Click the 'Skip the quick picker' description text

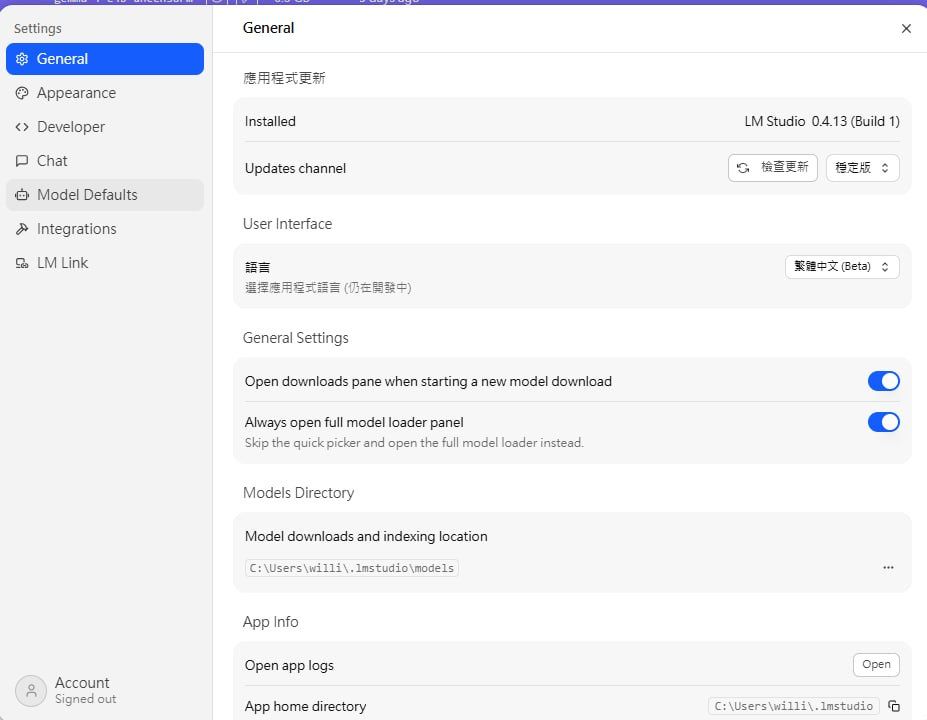coord(414,443)
